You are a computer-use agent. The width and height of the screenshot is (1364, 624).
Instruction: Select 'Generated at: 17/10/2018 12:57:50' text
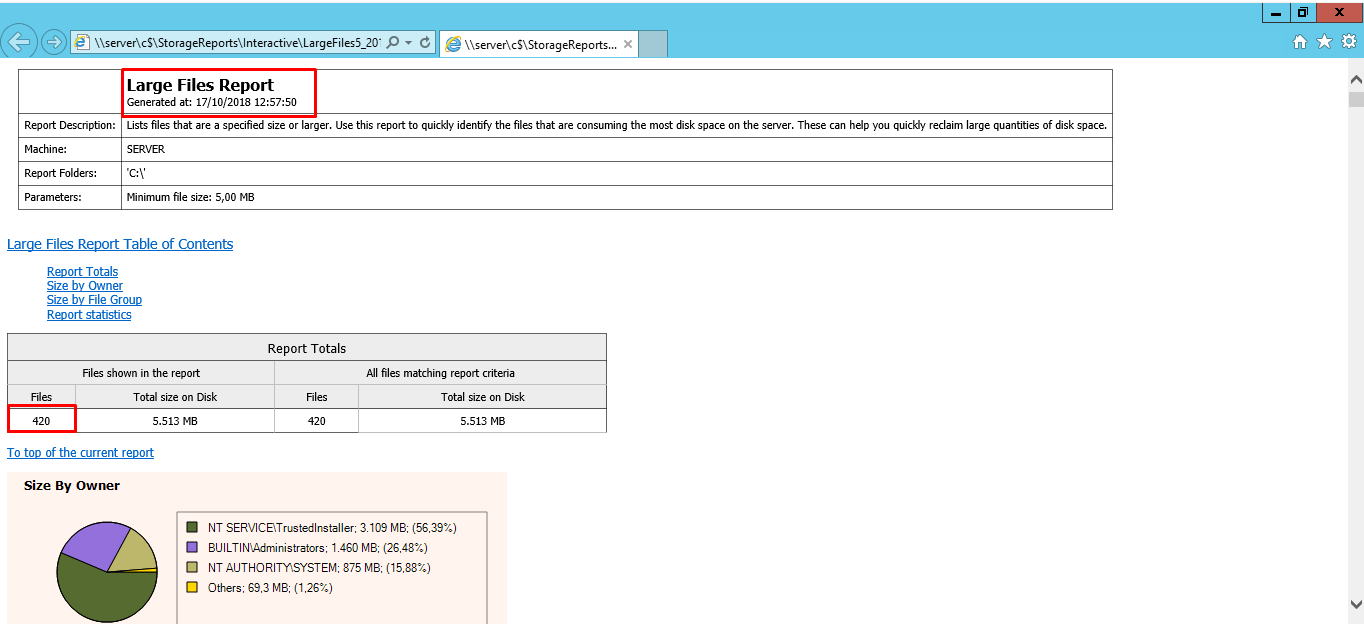click(x=212, y=103)
